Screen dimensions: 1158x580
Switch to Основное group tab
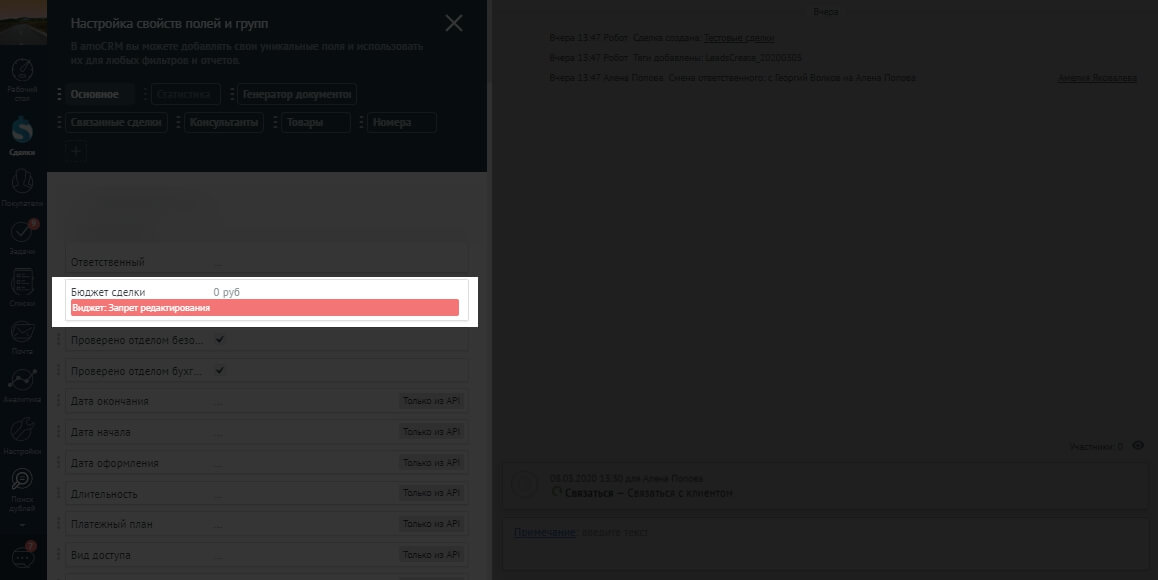click(95, 95)
